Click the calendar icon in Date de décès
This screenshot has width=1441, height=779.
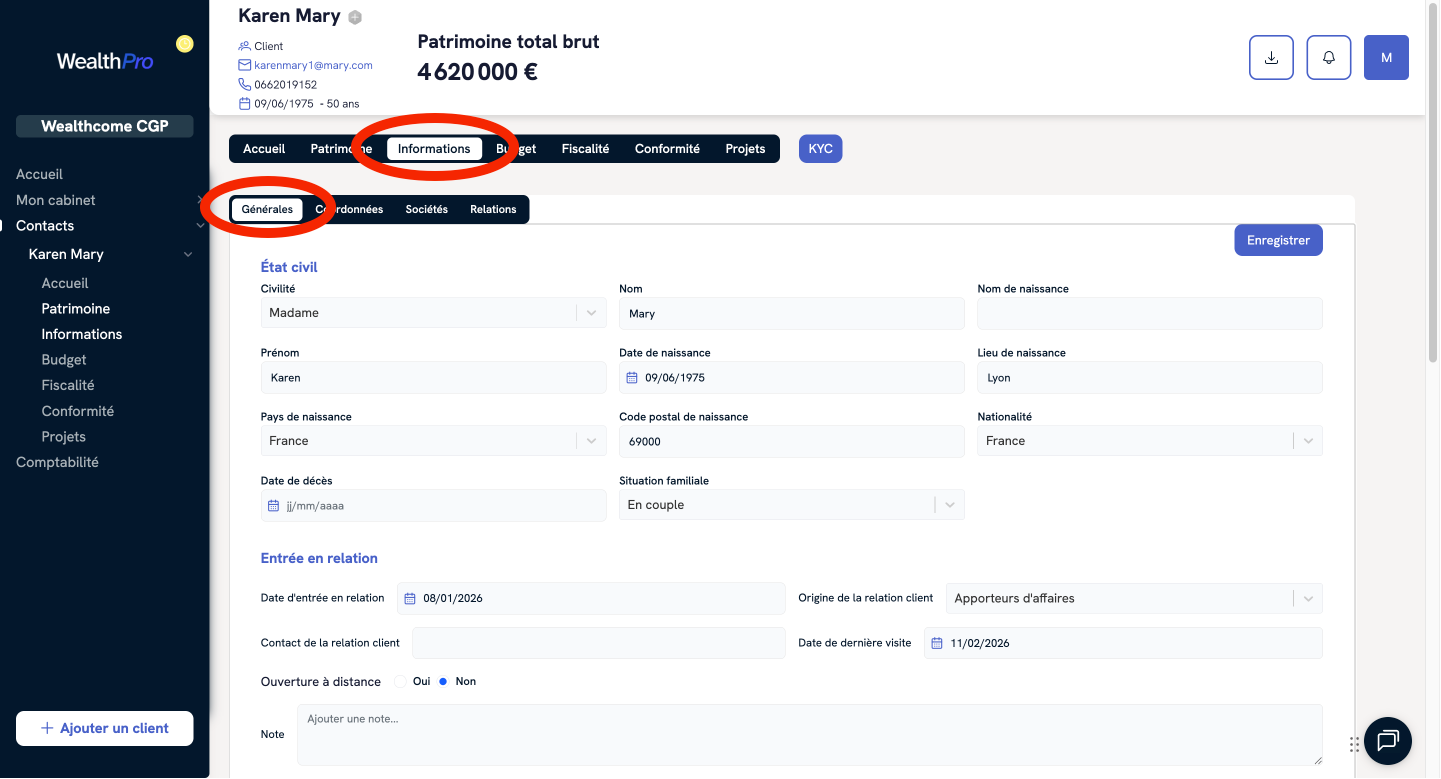click(274, 506)
